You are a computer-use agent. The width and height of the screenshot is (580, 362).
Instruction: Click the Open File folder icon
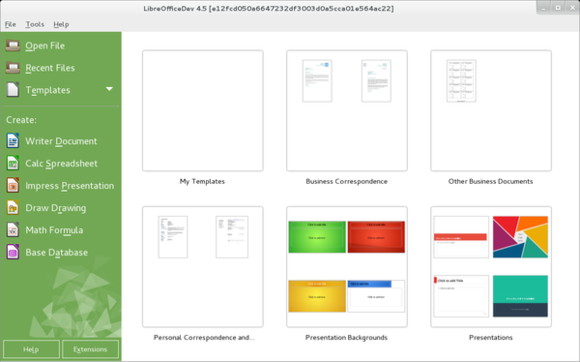pyautogui.click(x=13, y=45)
